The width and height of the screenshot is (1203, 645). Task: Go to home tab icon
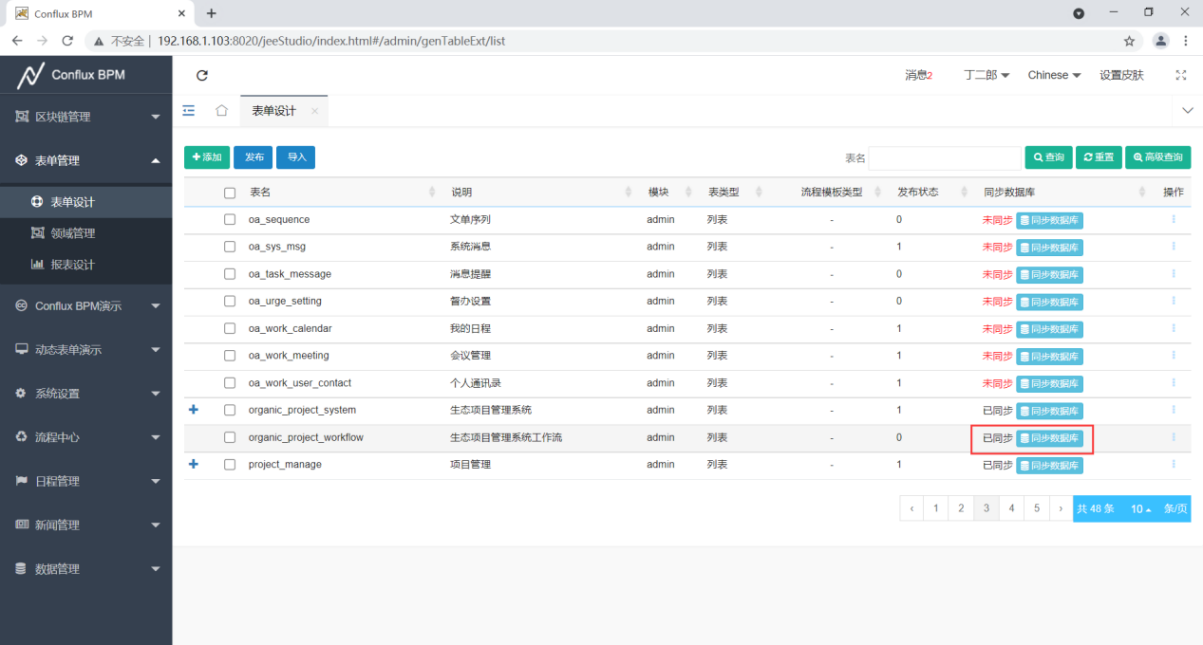pos(222,110)
